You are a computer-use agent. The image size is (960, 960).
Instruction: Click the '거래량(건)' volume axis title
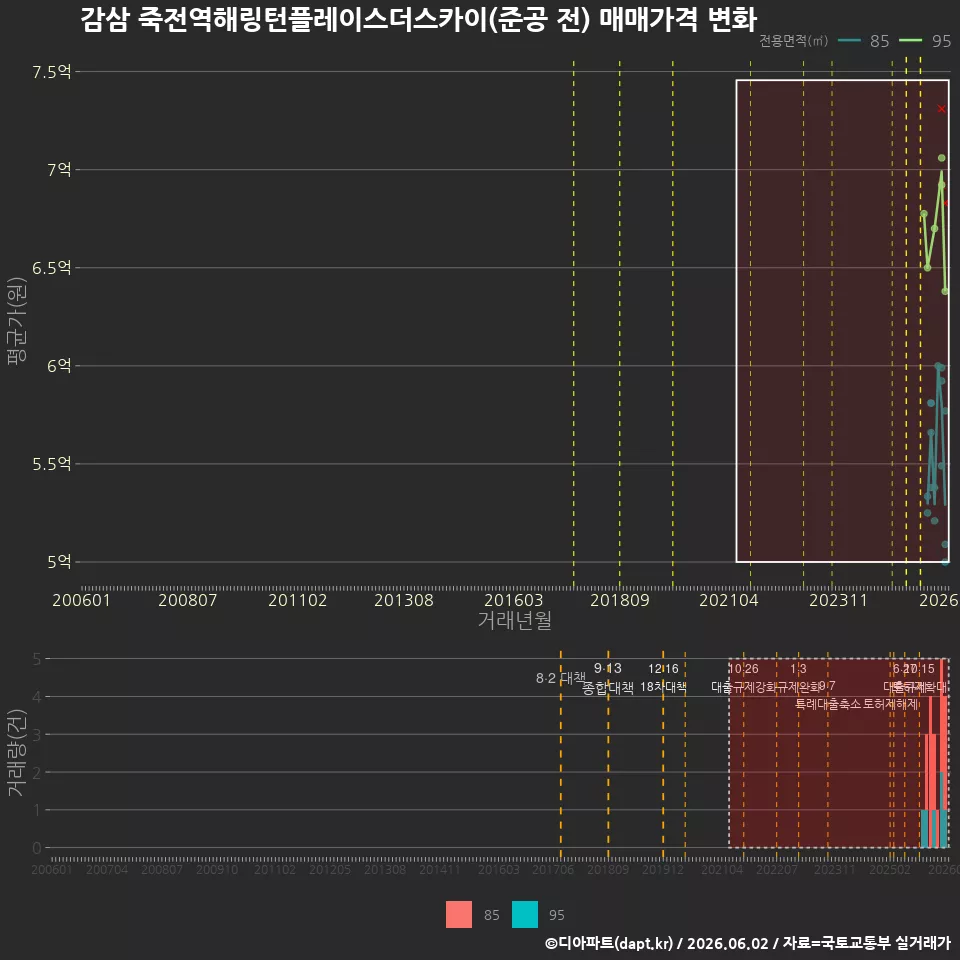[x=17, y=752]
